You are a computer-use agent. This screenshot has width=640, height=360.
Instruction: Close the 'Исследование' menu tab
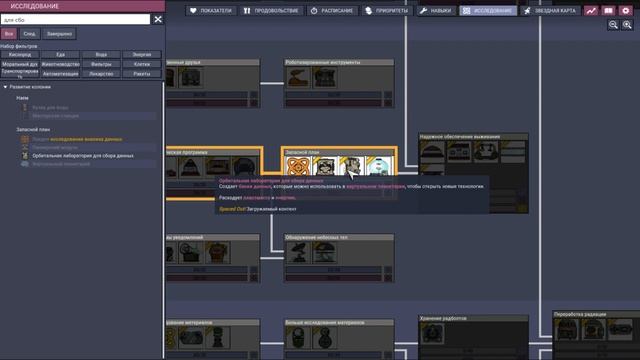[488, 11]
